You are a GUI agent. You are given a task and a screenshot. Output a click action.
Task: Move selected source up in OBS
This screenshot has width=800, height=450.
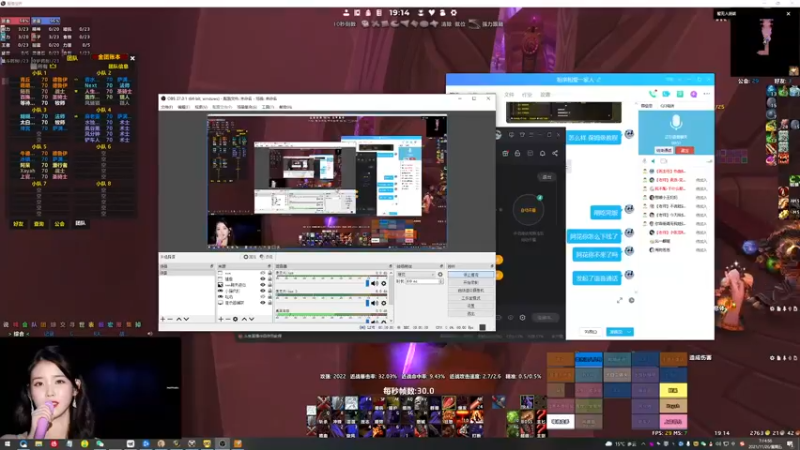[x=244, y=319]
